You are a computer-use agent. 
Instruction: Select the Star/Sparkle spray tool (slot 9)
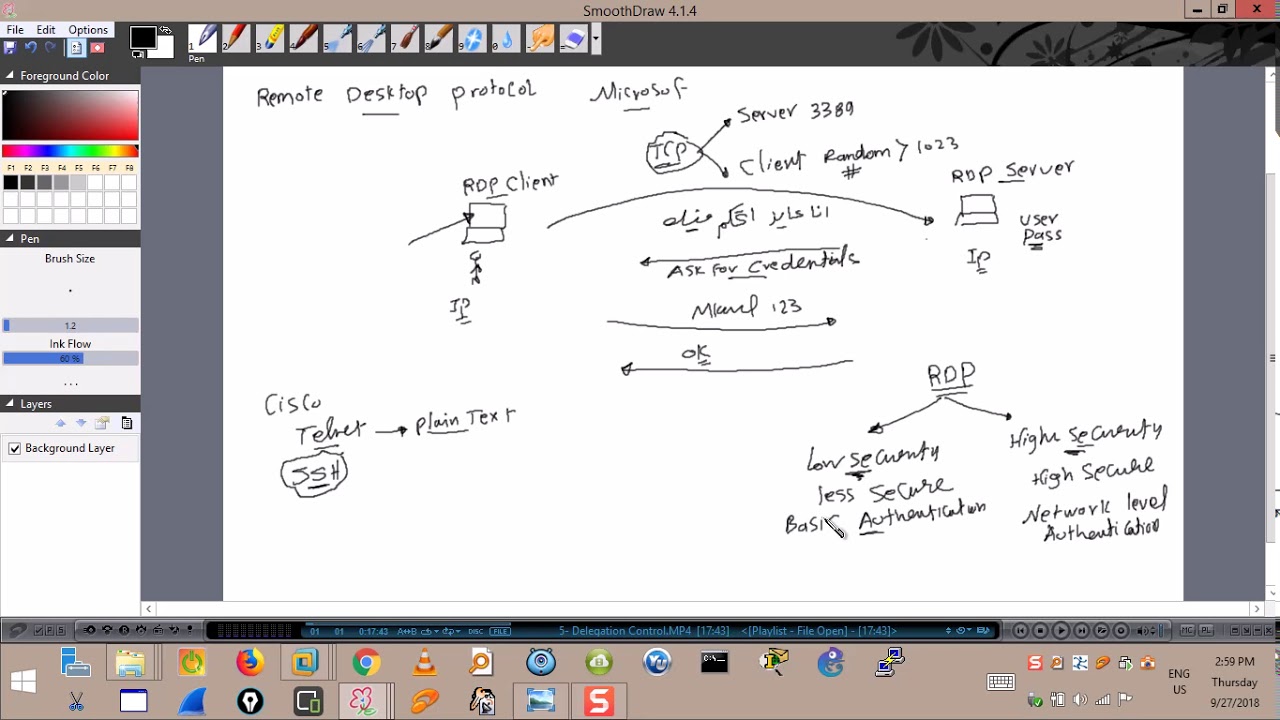tap(474, 39)
